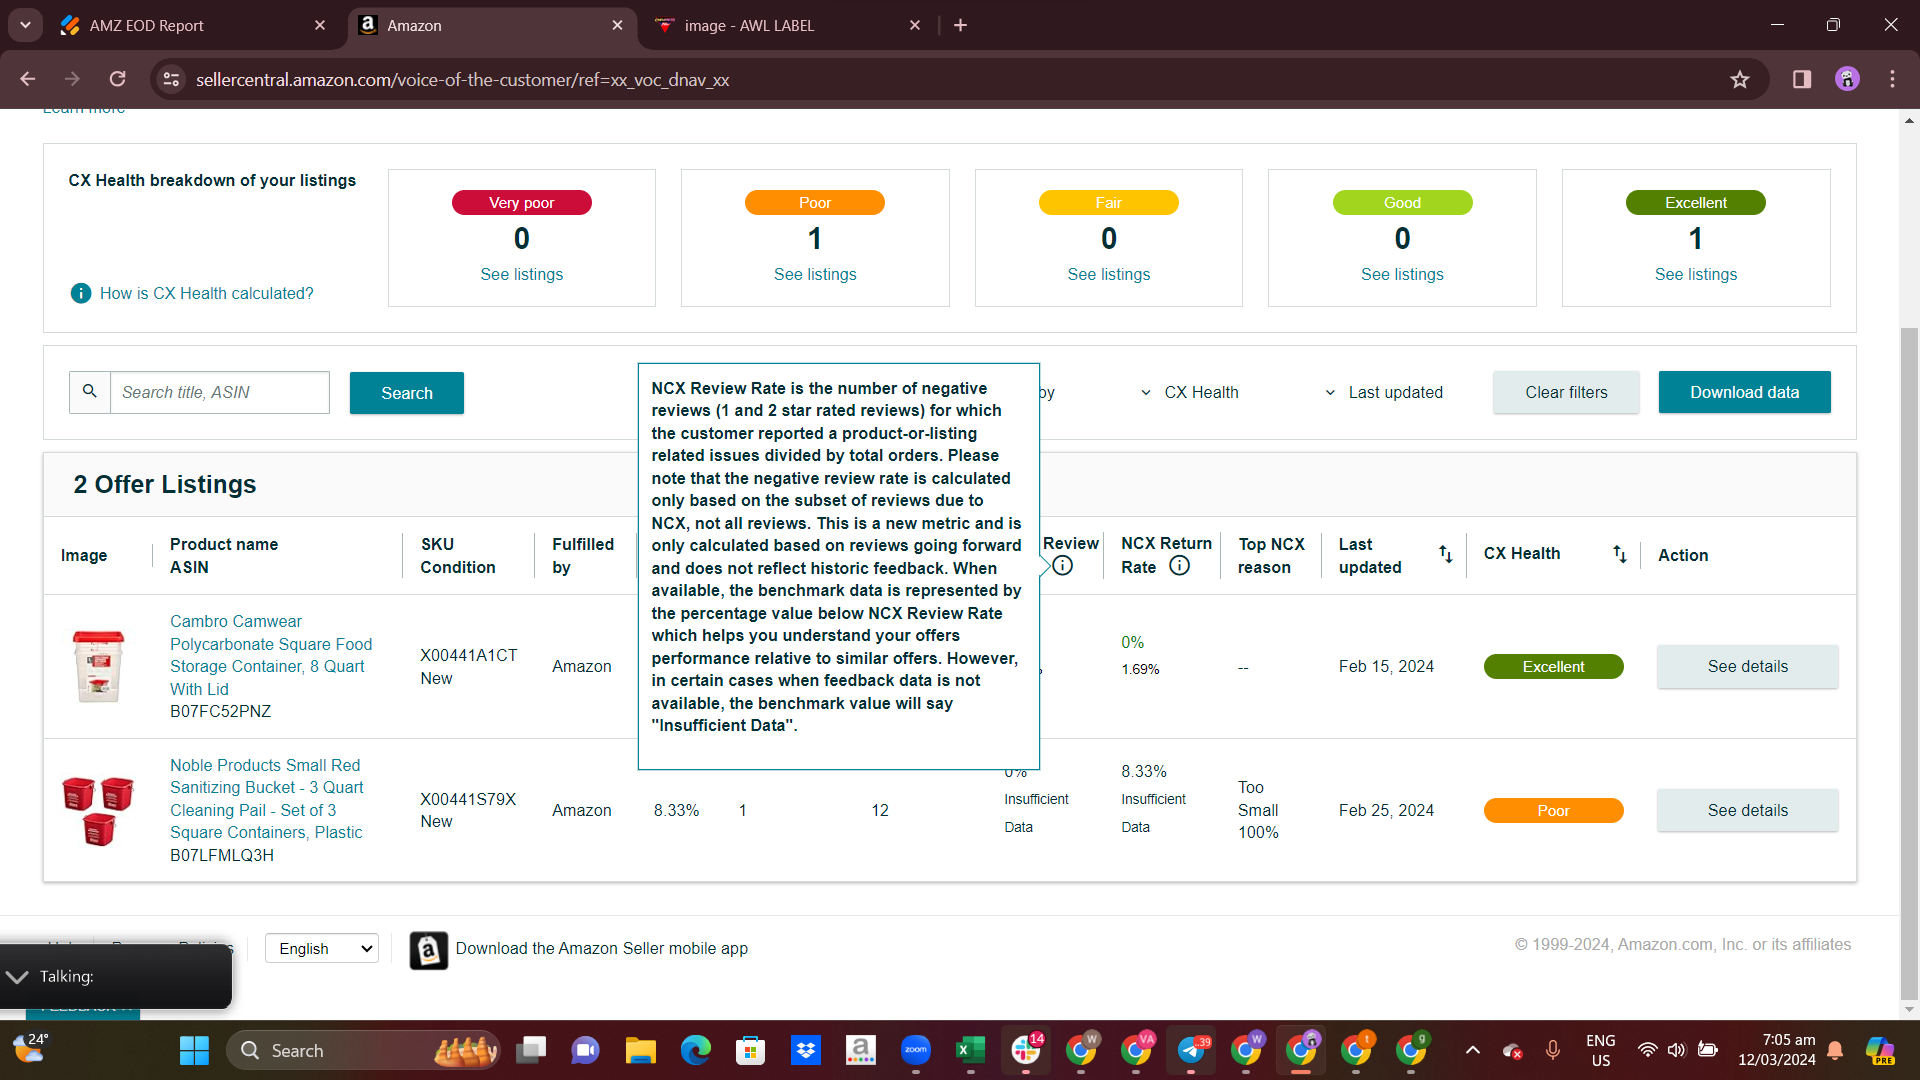Image resolution: width=1920 pixels, height=1080 pixels.
Task: Open the Amazon app from the taskbar
Action: tap(860, 1050)
